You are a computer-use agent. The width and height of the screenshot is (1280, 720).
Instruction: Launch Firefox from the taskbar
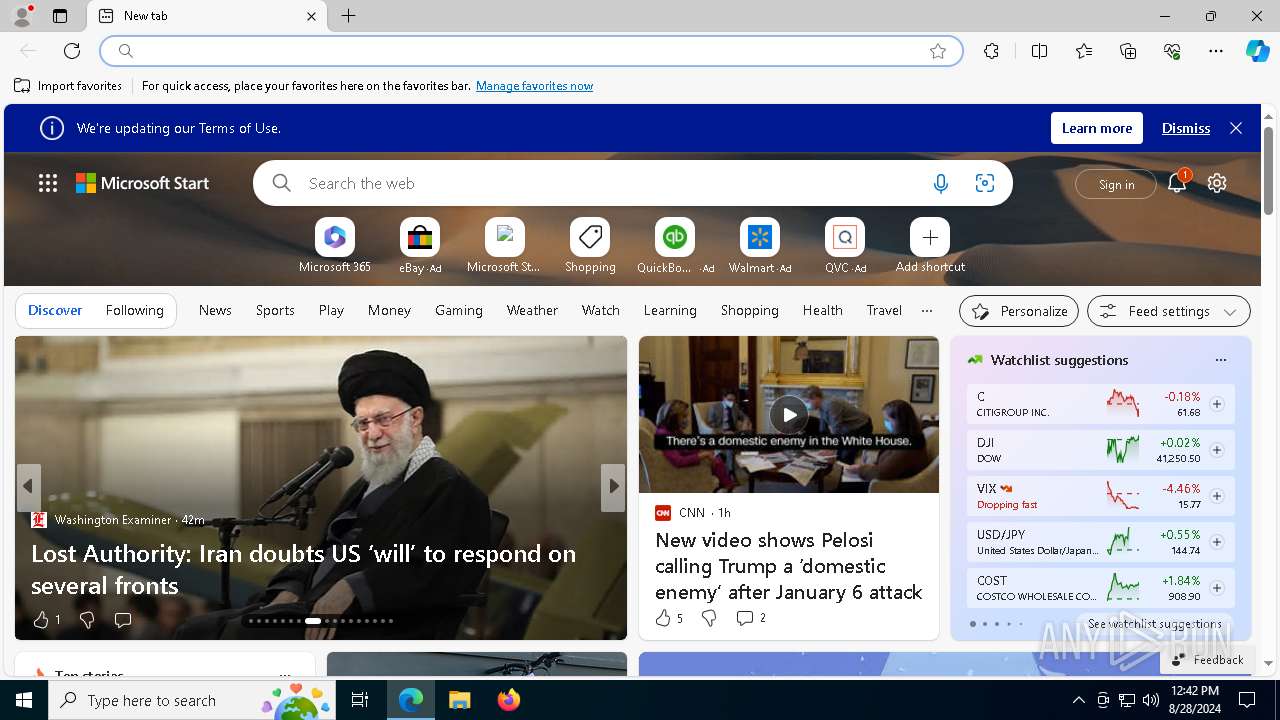(508, 700)
